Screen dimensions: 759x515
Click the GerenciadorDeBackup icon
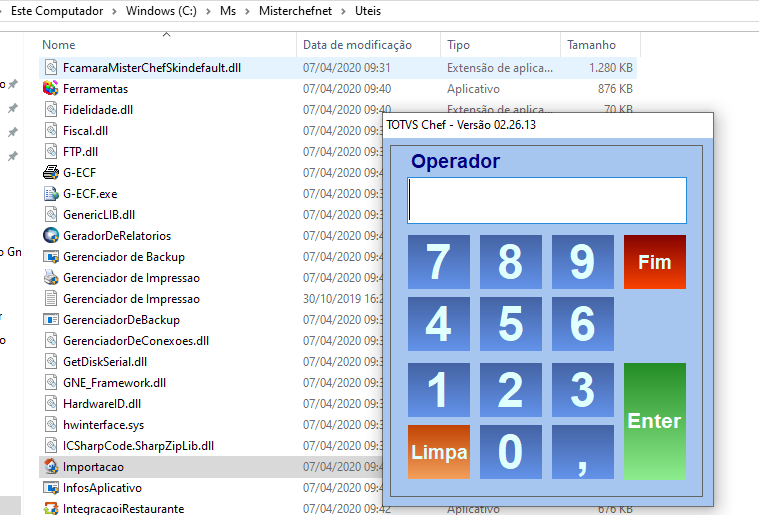(51, 319)
